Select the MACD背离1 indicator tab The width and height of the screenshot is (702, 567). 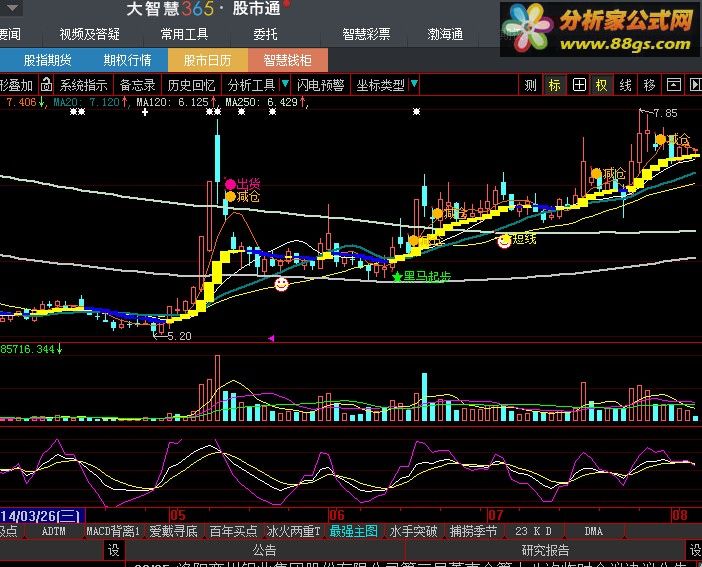point(113,531)
